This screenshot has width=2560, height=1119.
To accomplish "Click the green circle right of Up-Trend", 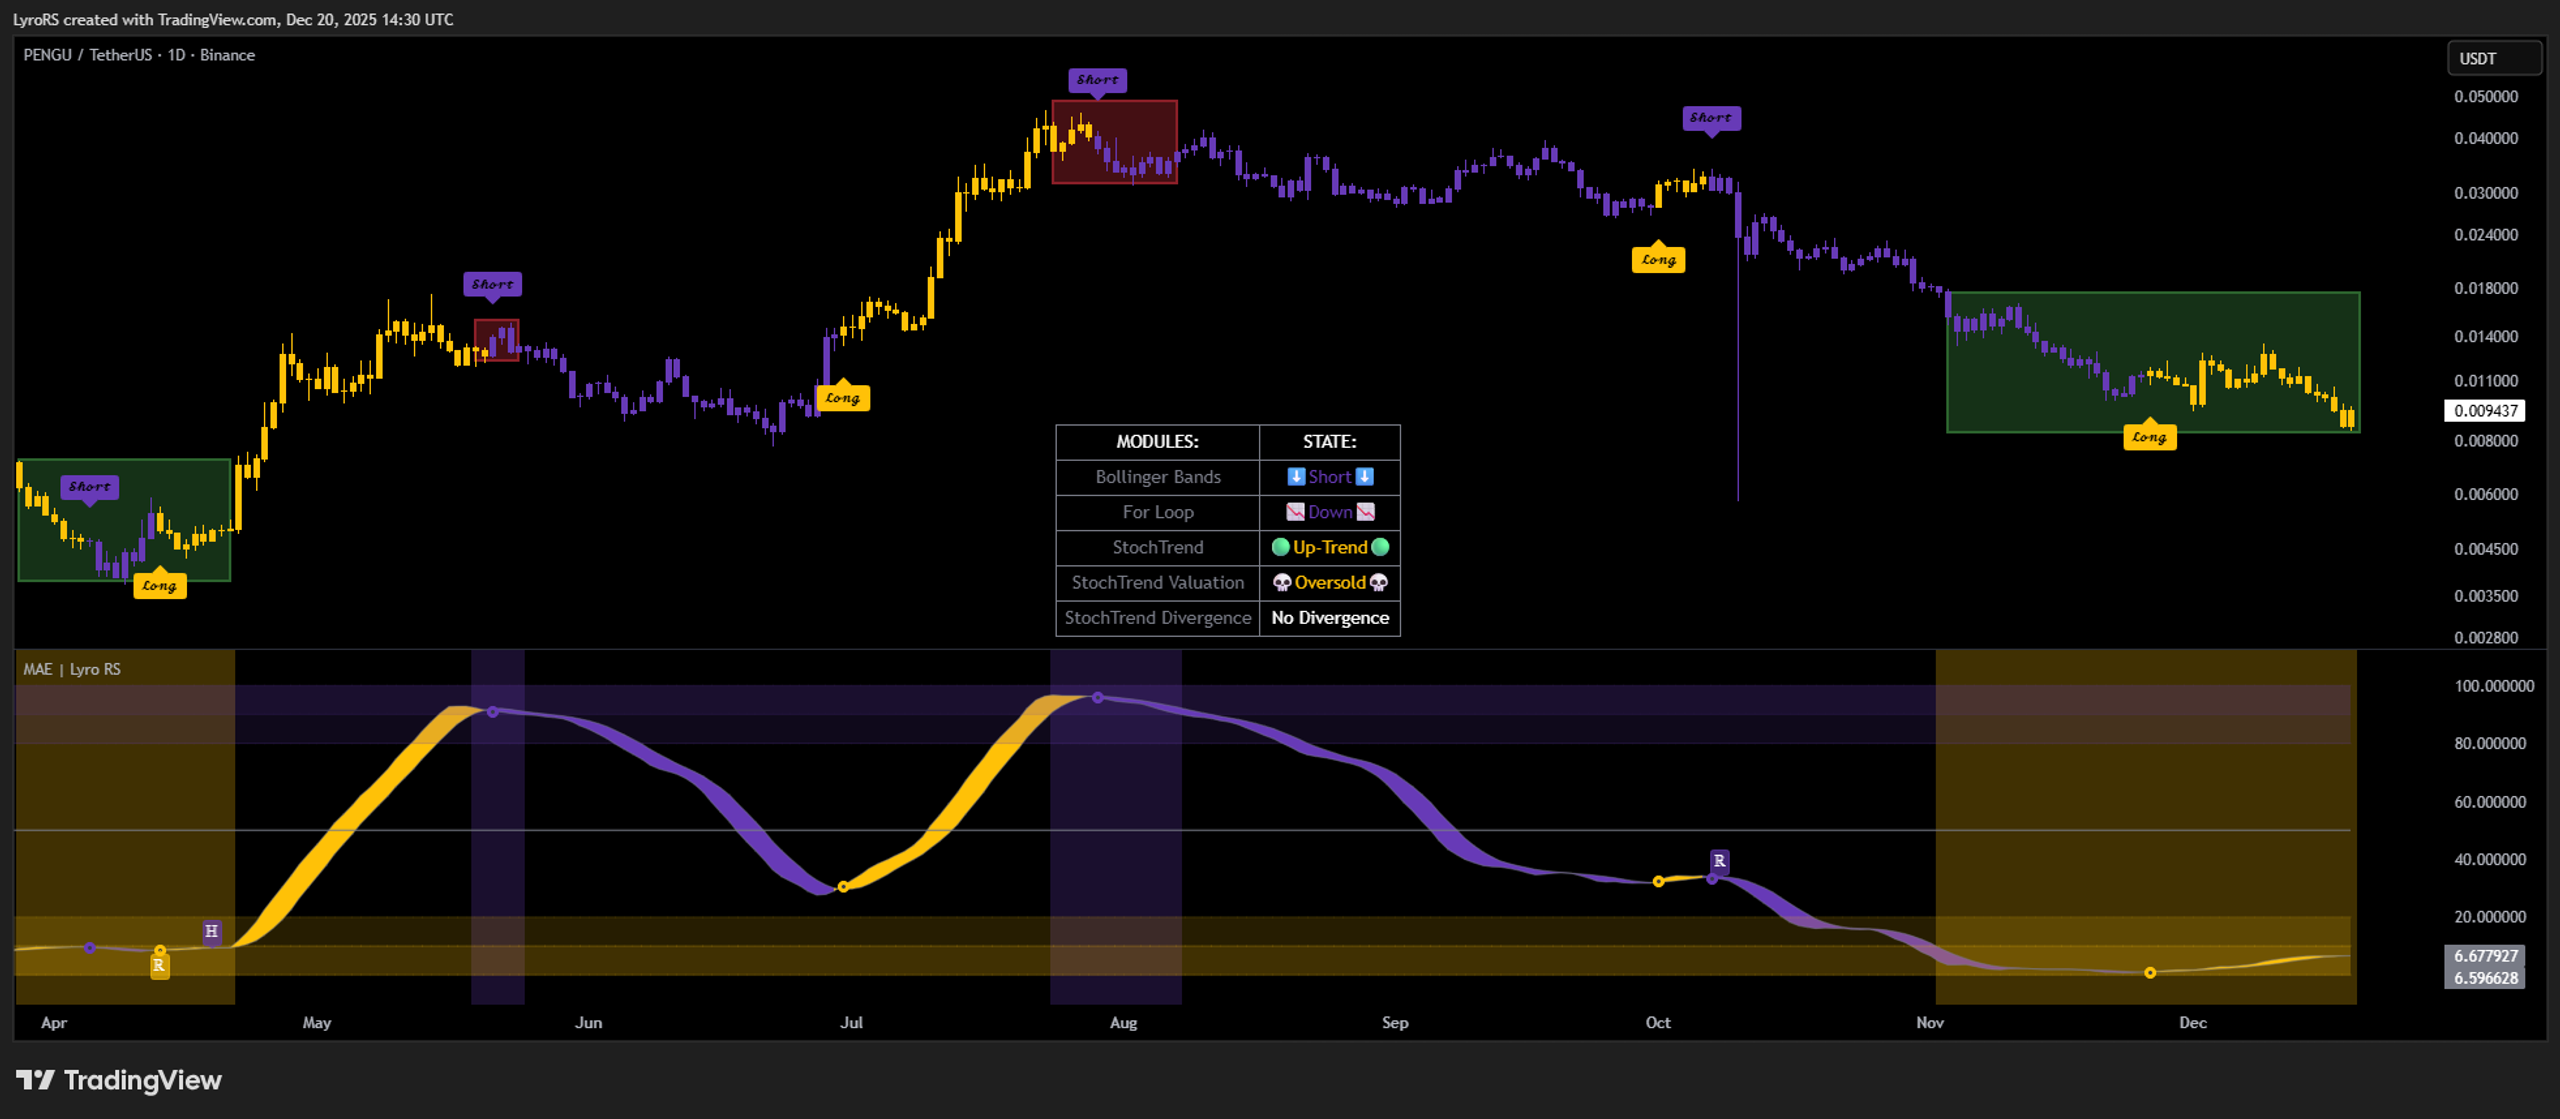I will coord(1381,547).
